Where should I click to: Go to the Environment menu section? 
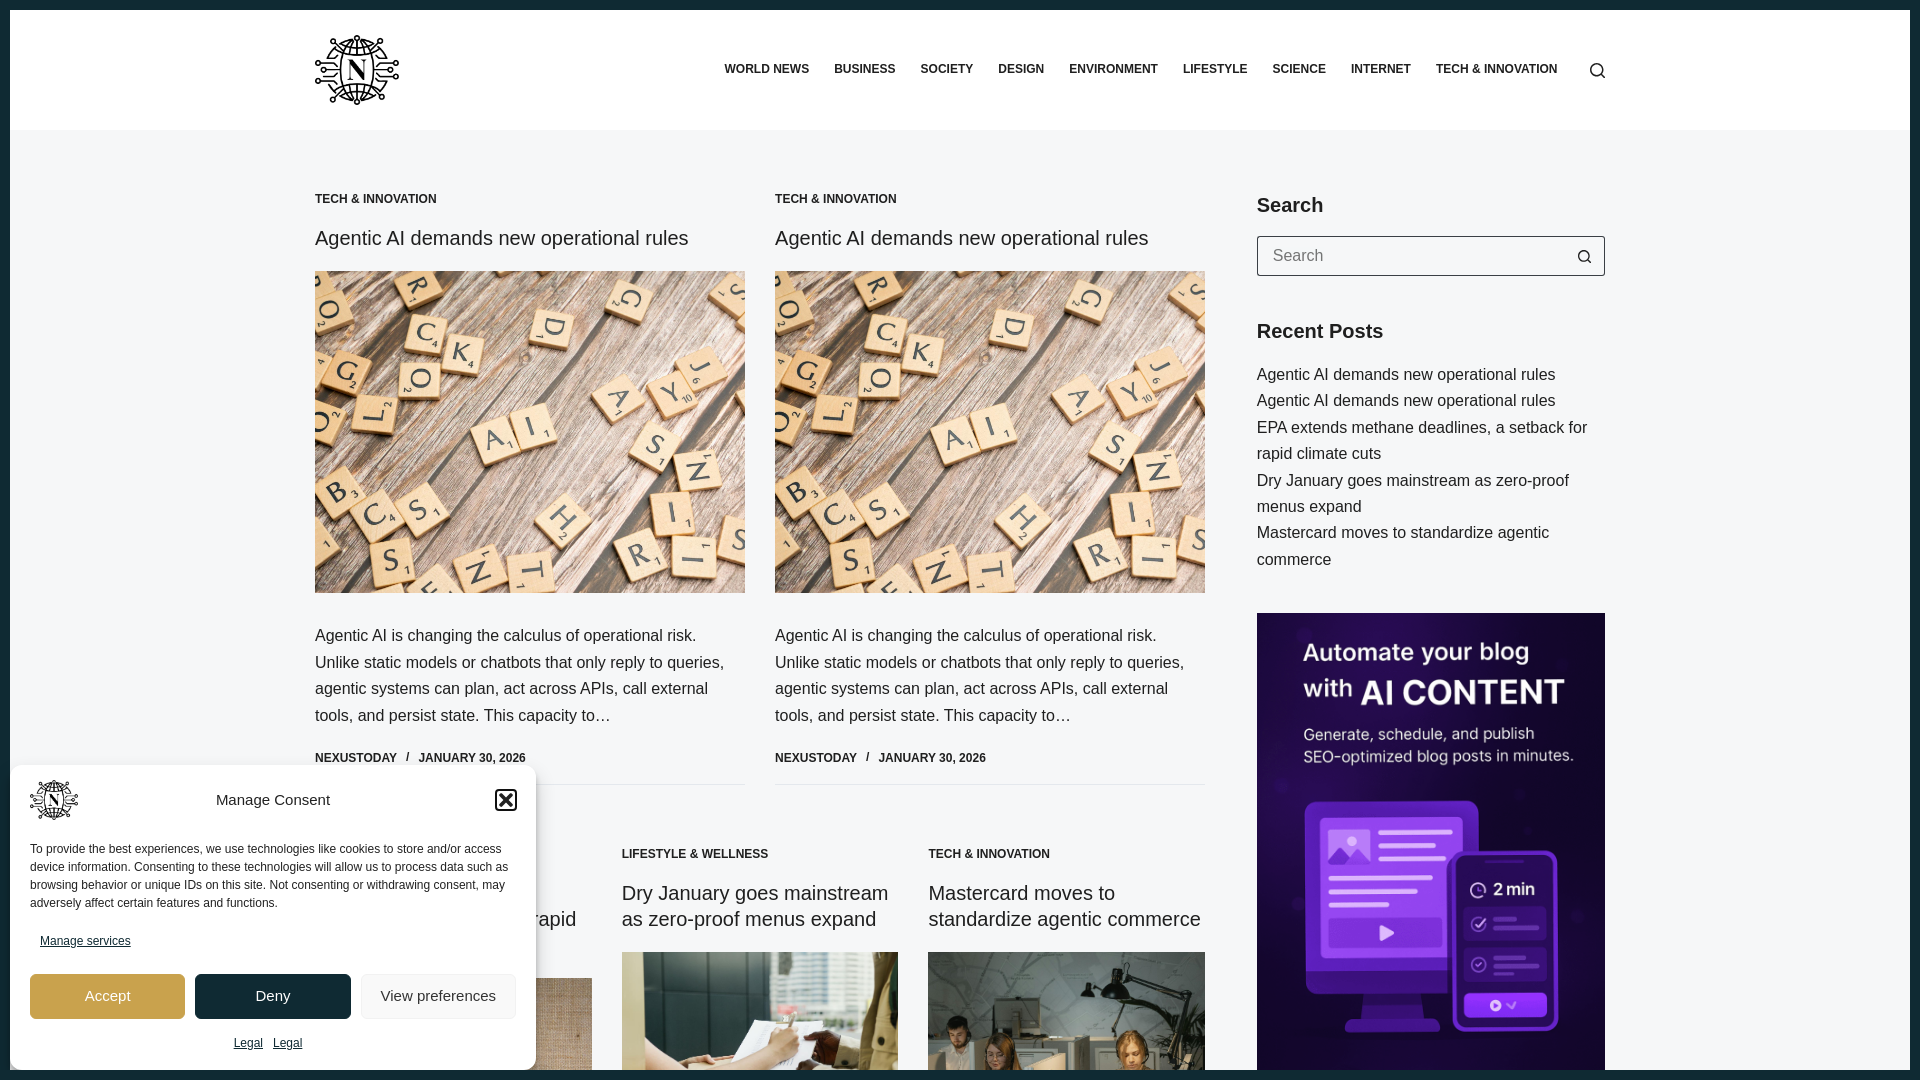tap(1112, 69)
